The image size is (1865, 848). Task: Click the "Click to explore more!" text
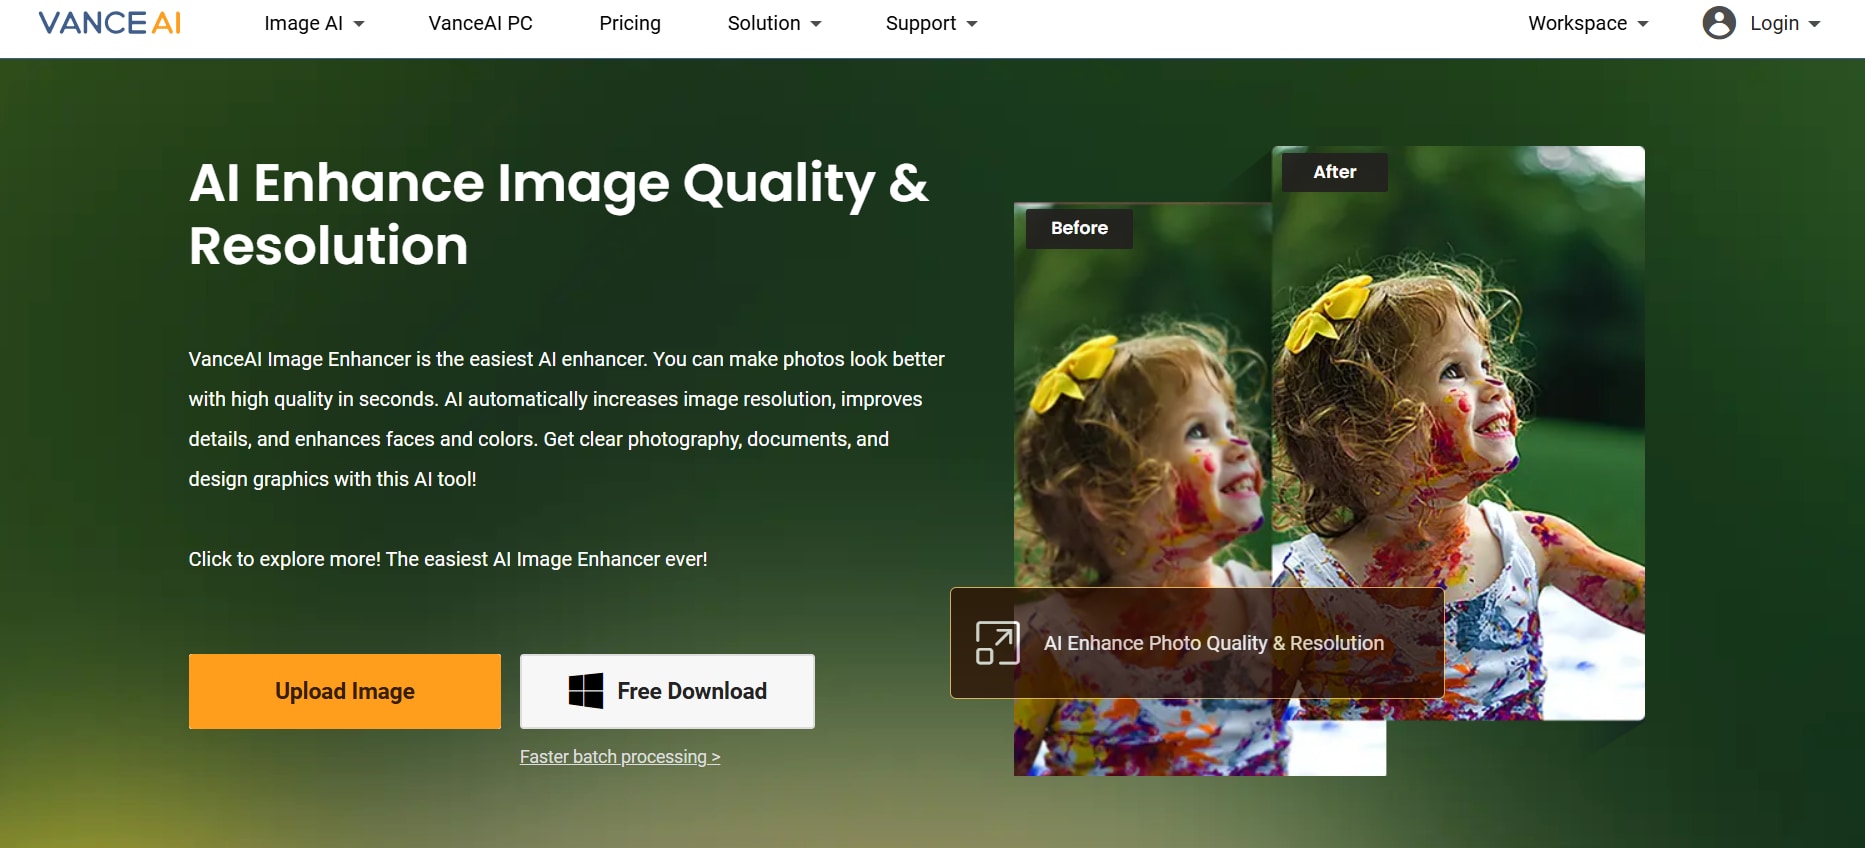[448, 559]
